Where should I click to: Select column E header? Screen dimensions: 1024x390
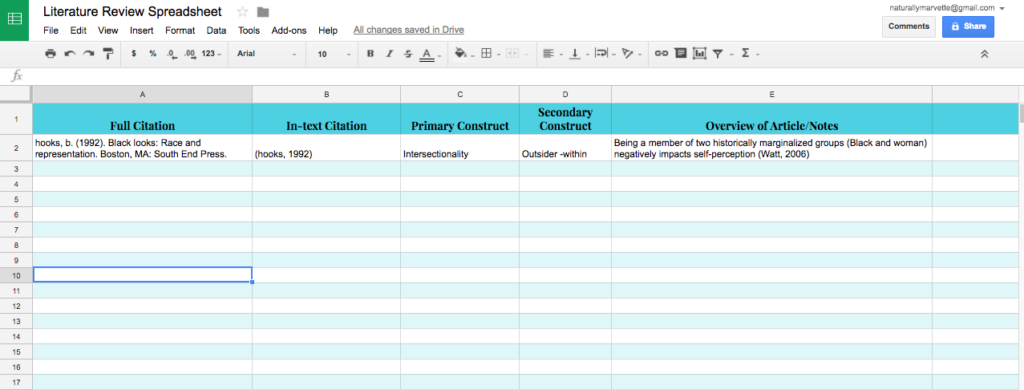(772, 95)
